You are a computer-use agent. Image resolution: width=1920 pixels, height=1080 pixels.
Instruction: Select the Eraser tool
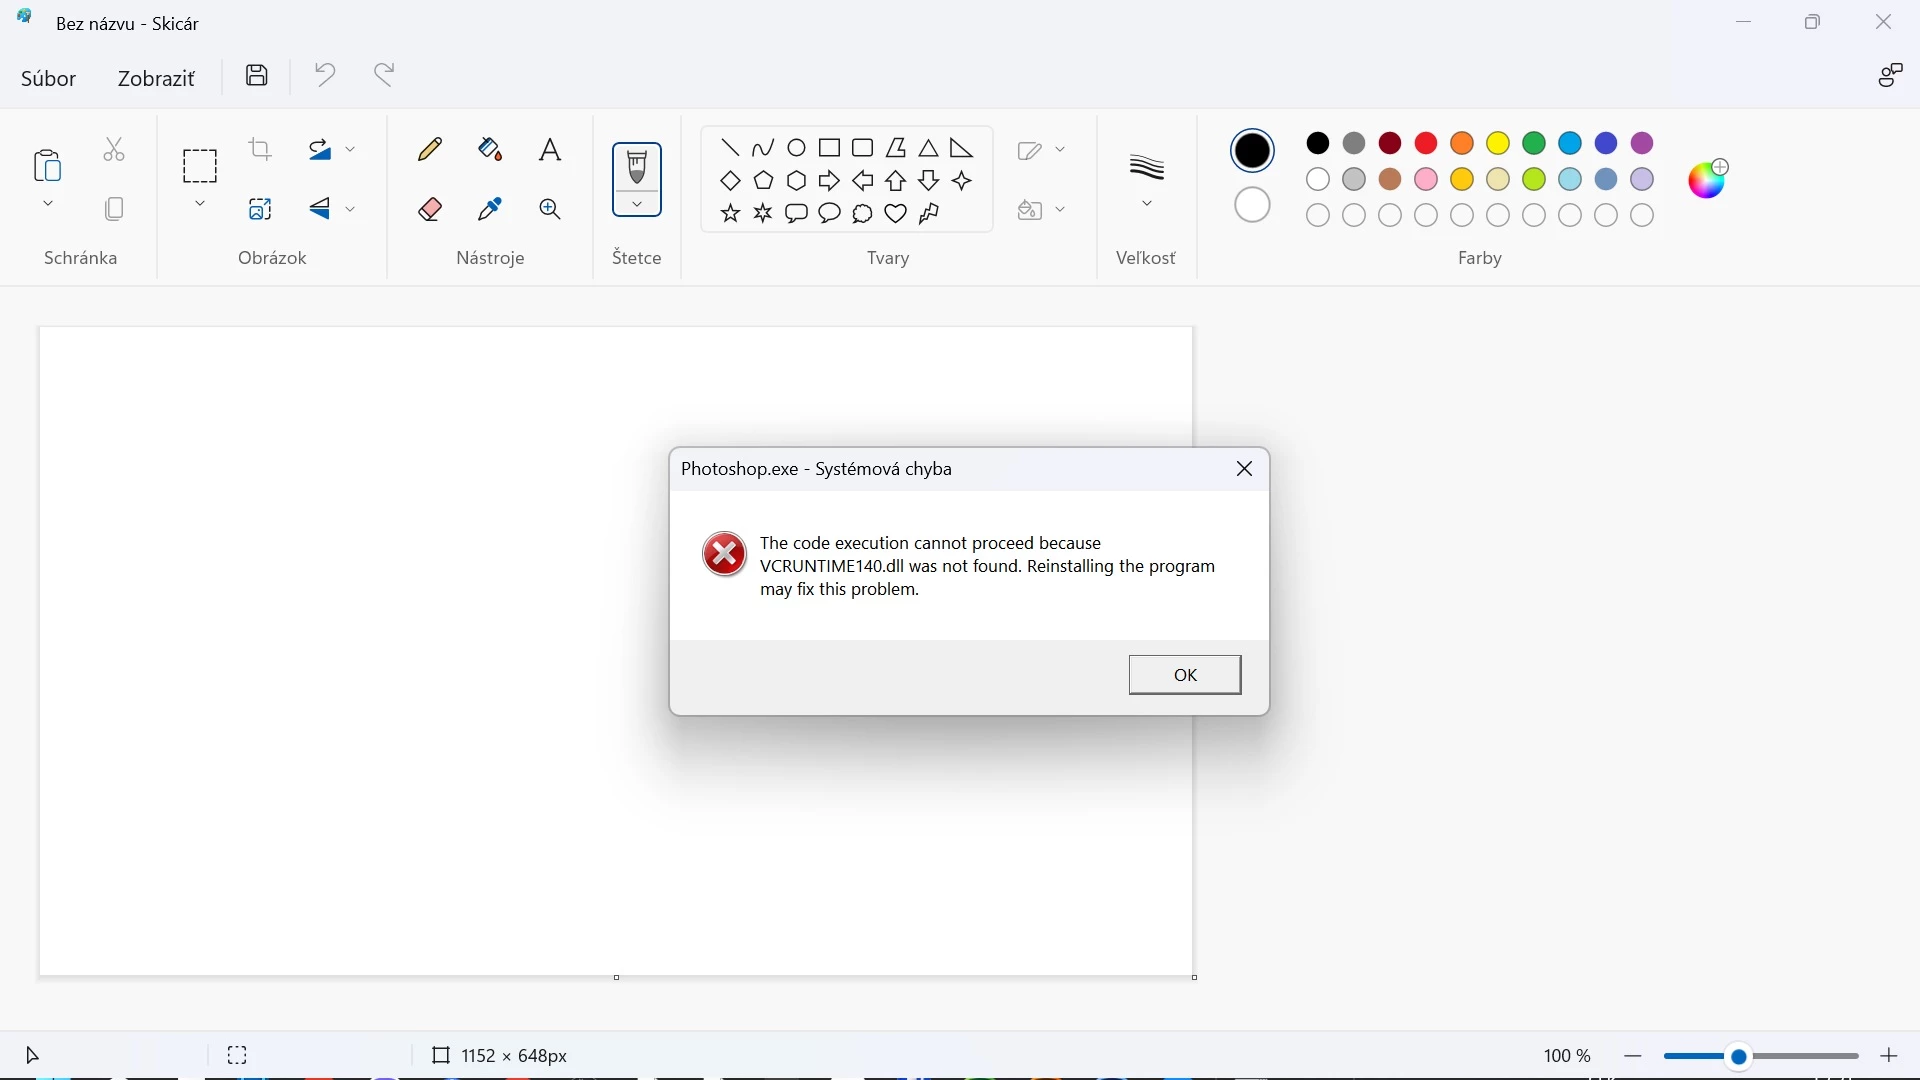[430, 209]
